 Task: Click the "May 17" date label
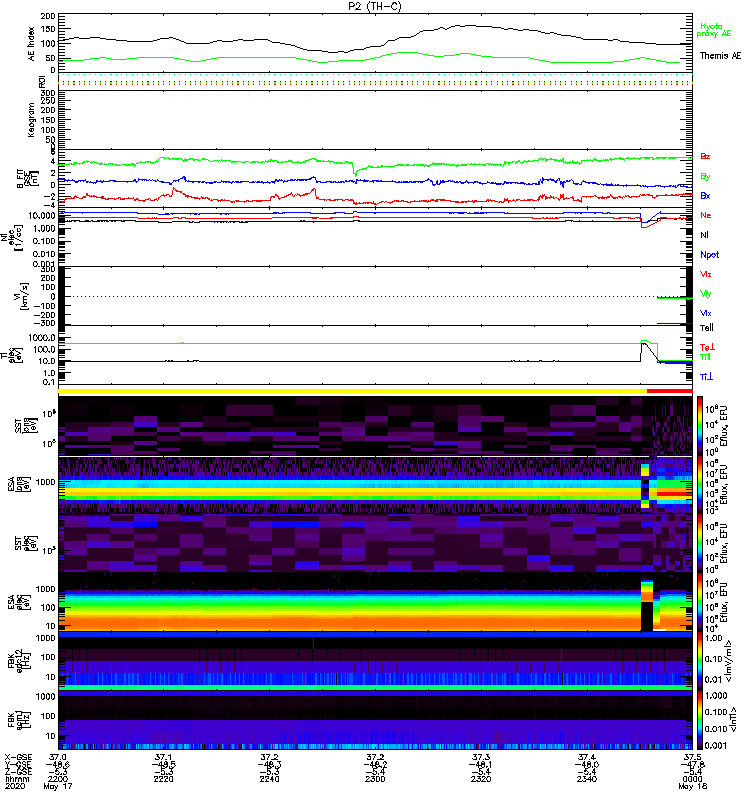(58, 786)
